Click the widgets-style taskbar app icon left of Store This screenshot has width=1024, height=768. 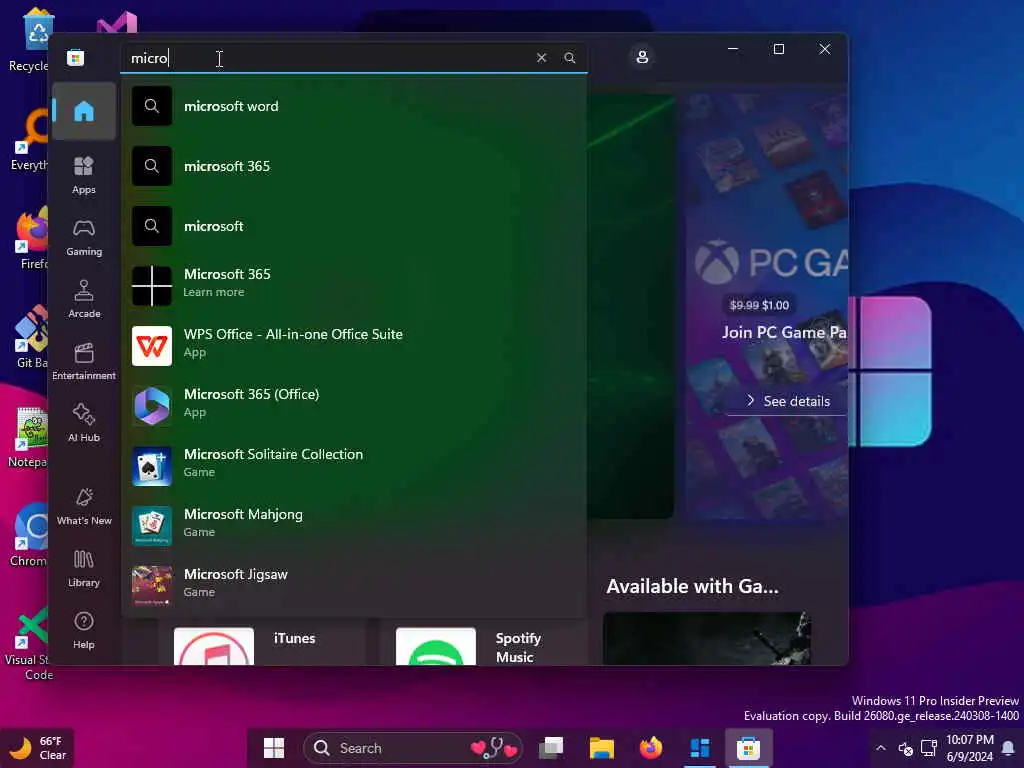699,748
